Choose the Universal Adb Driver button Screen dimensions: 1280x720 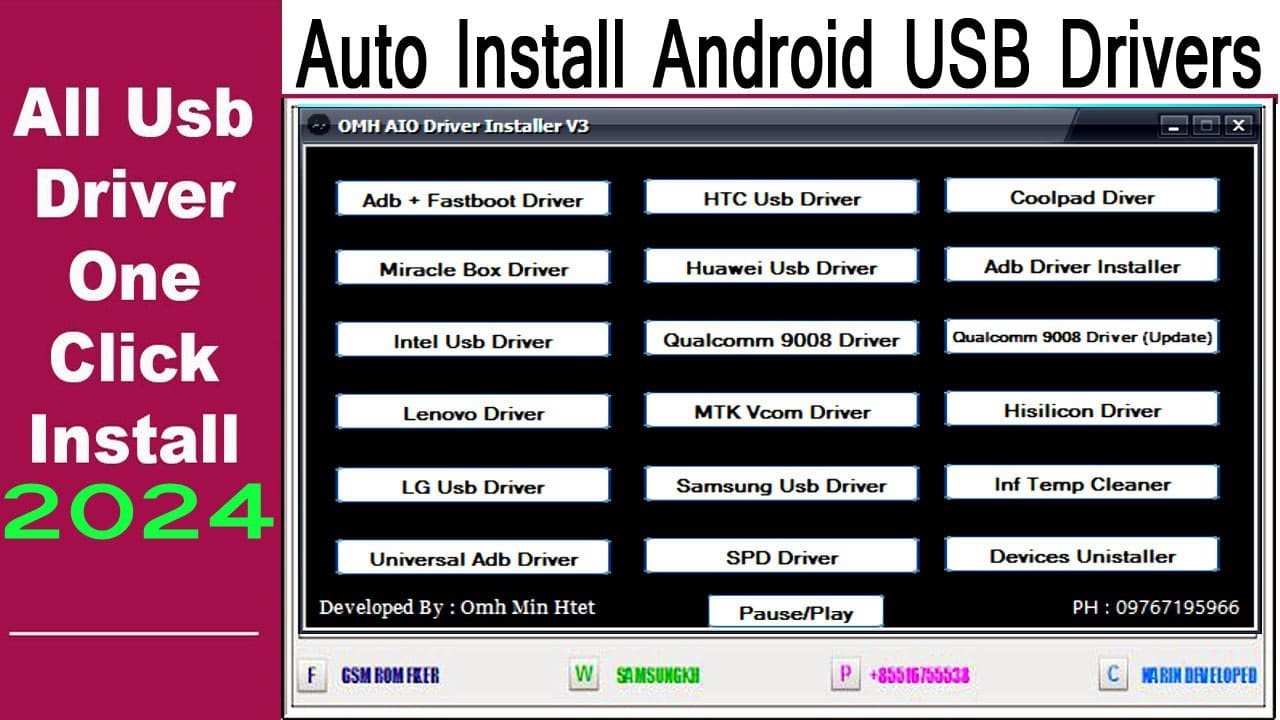coord(473,558)
